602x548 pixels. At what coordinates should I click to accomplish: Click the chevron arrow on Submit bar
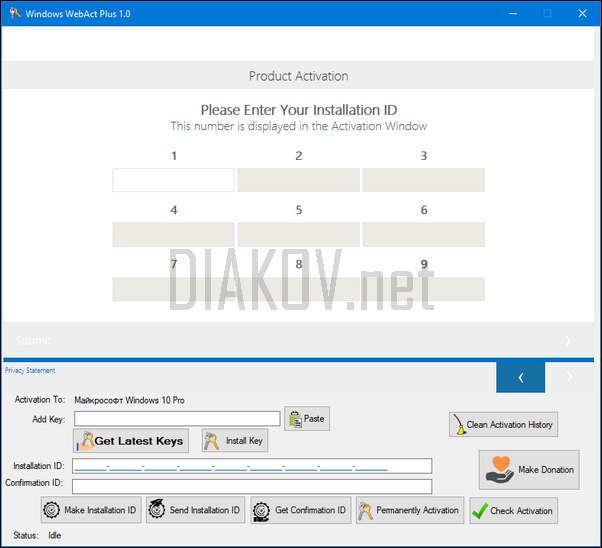pyautogui.click(x=568, y=341)
